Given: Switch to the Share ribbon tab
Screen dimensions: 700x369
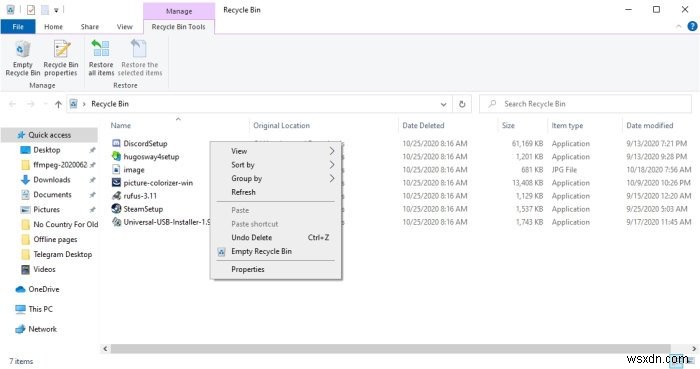Looking at the screenshot, I should pos(90,27).
